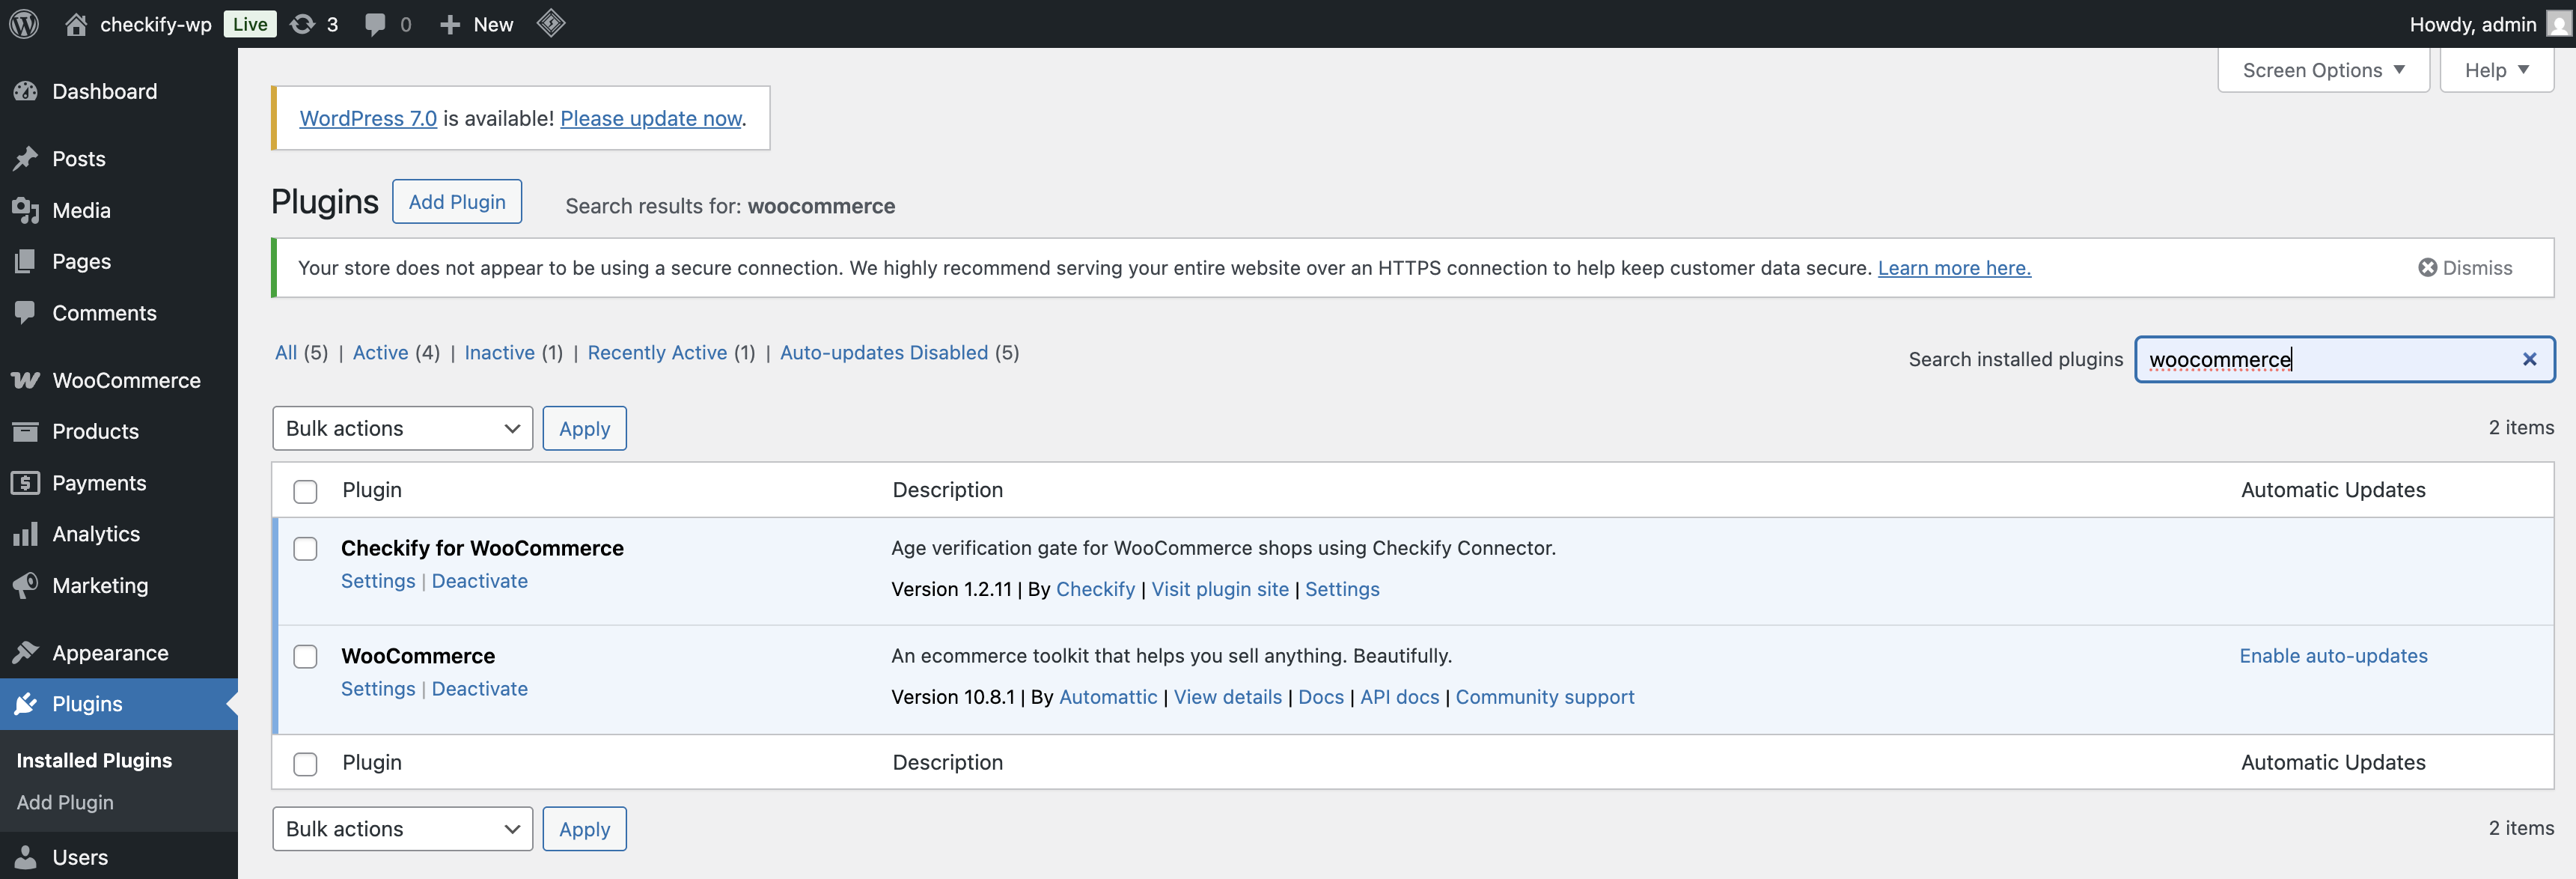This screenshot has width=2576, height=879.
Task: Filter plugins by Inactive
Action: [x=499, y=352]
